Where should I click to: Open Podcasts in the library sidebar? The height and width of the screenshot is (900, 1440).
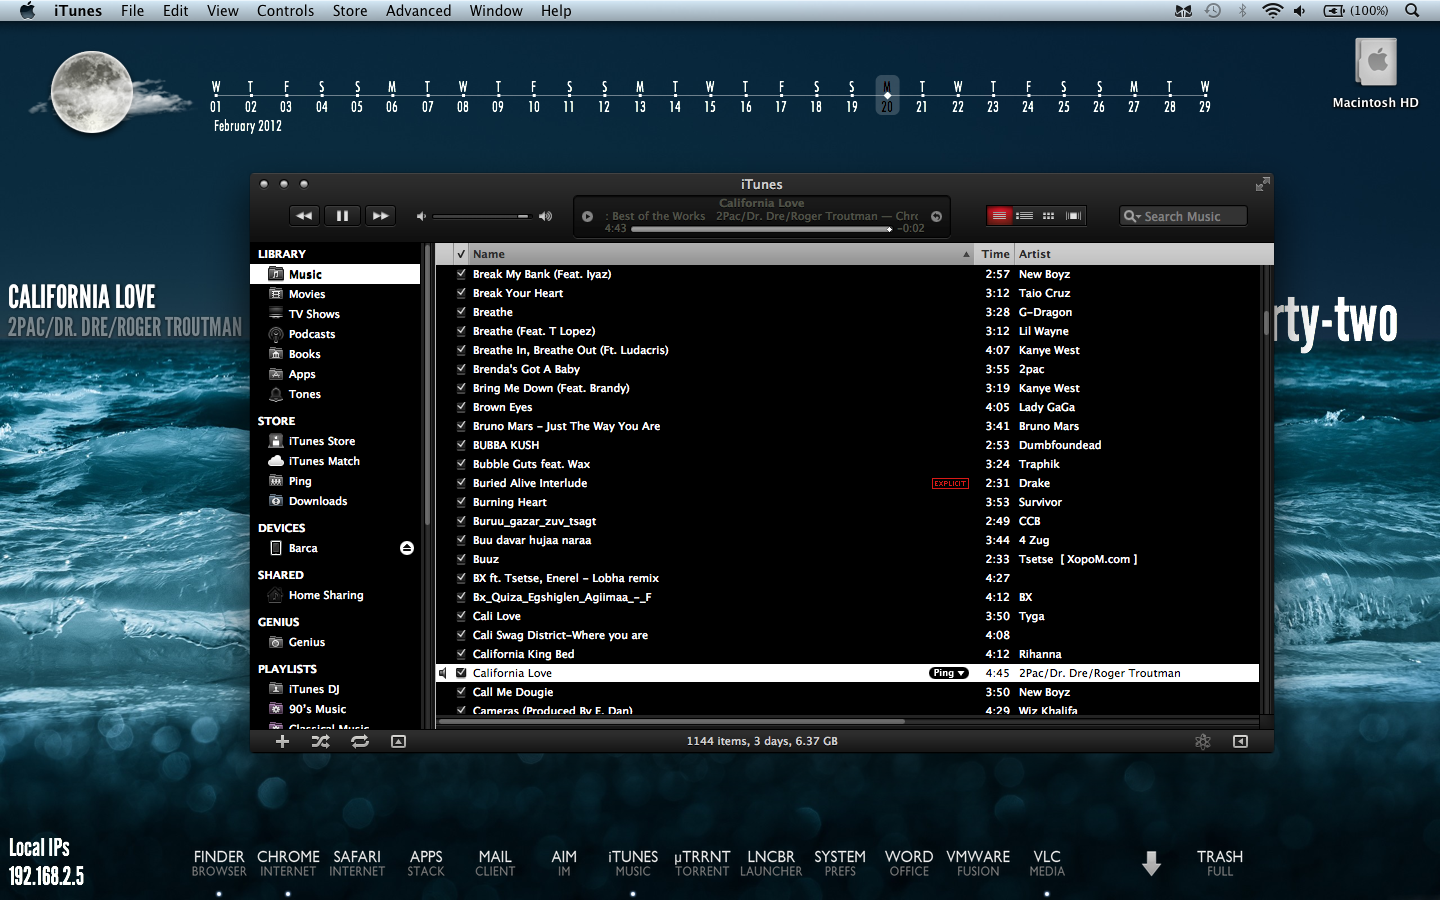pyautogui.click(x=335, y=334)
